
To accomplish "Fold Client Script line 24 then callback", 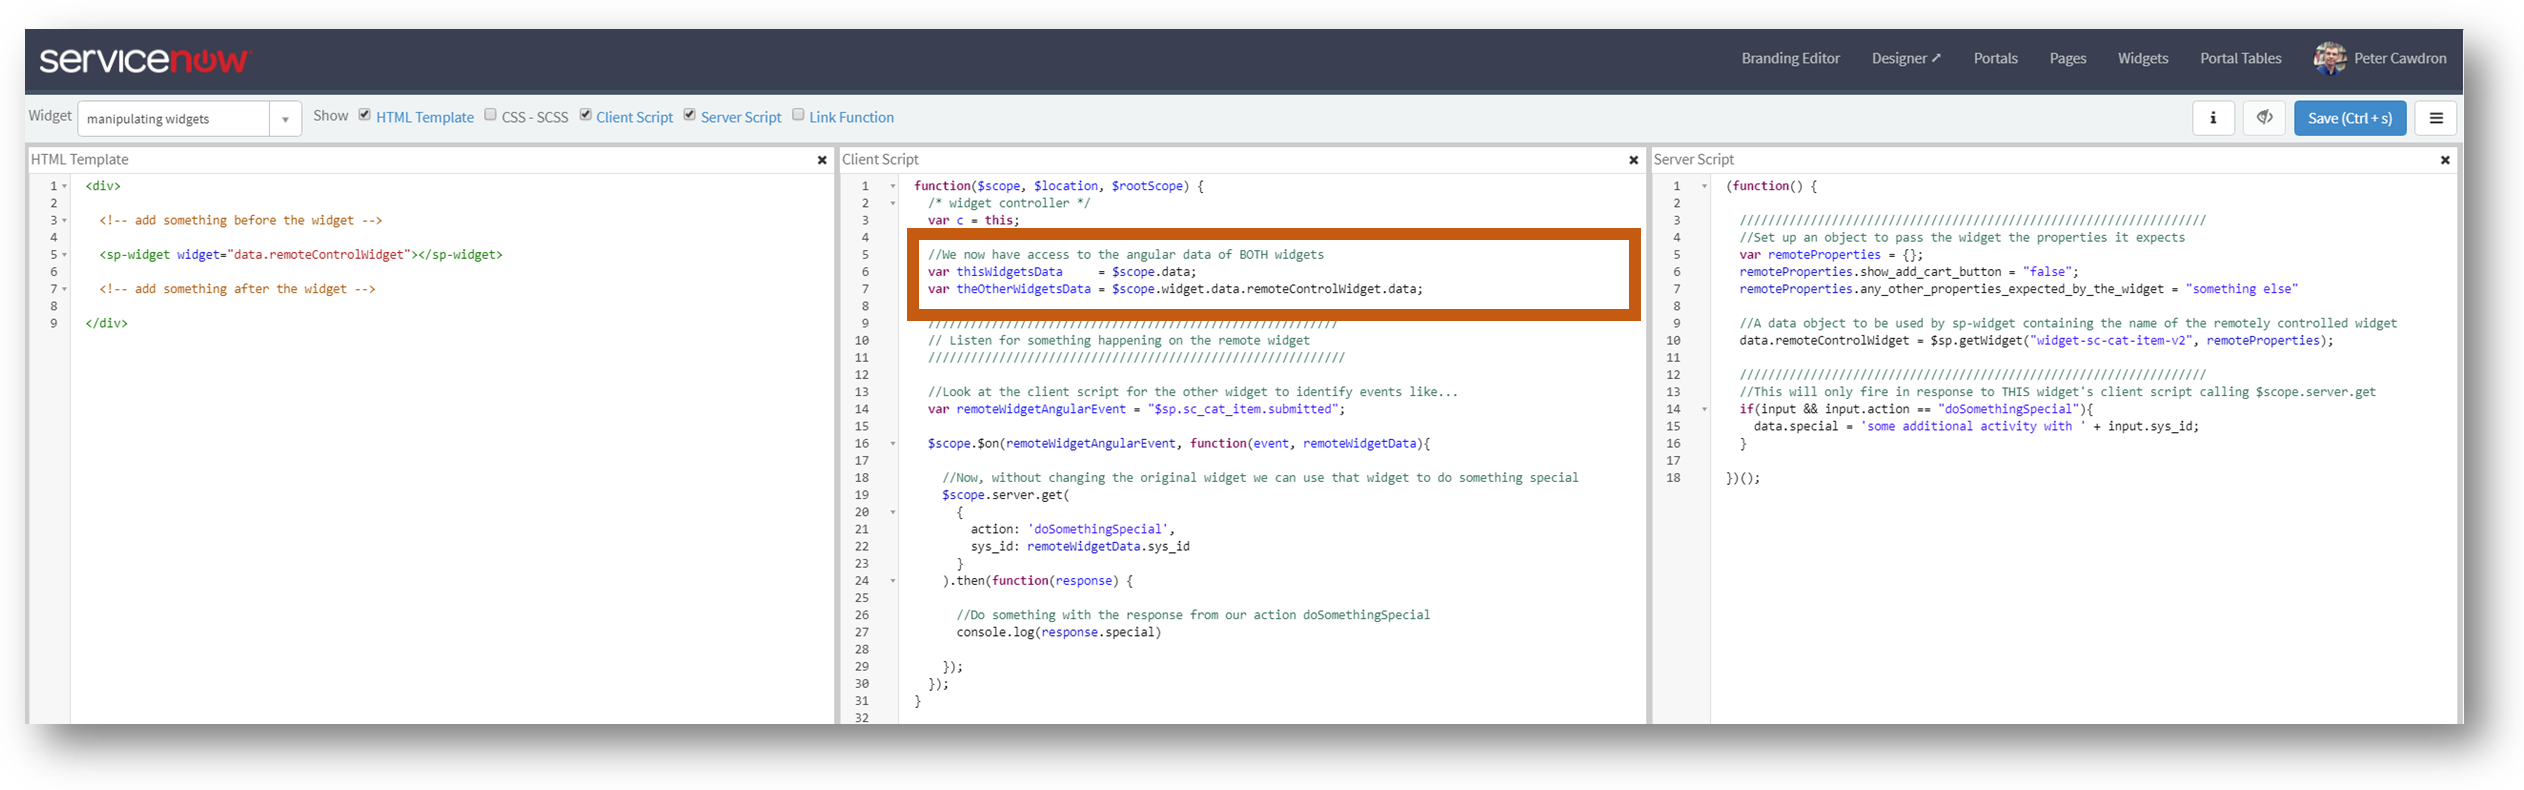I will [x=893, y=581].
